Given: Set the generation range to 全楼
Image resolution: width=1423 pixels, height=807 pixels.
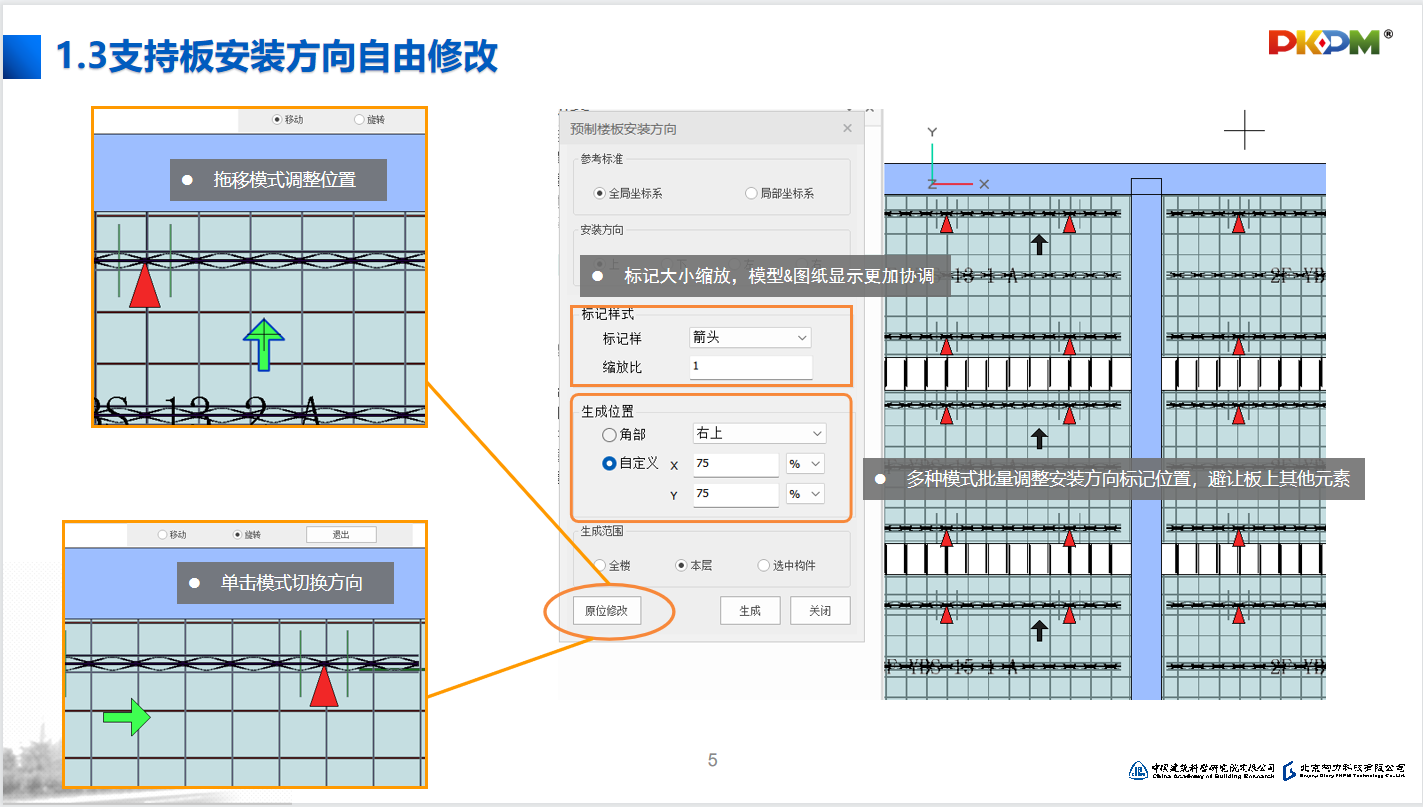Looking at the screenshot, I should (599, 565).
